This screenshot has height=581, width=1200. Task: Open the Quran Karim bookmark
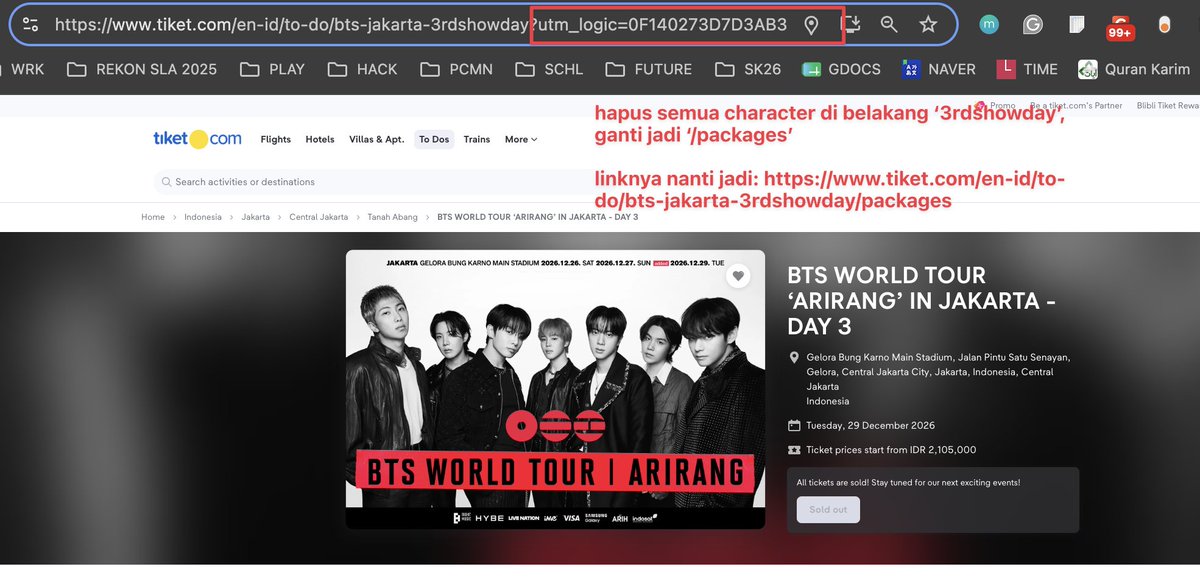(x=1132, y=69)
